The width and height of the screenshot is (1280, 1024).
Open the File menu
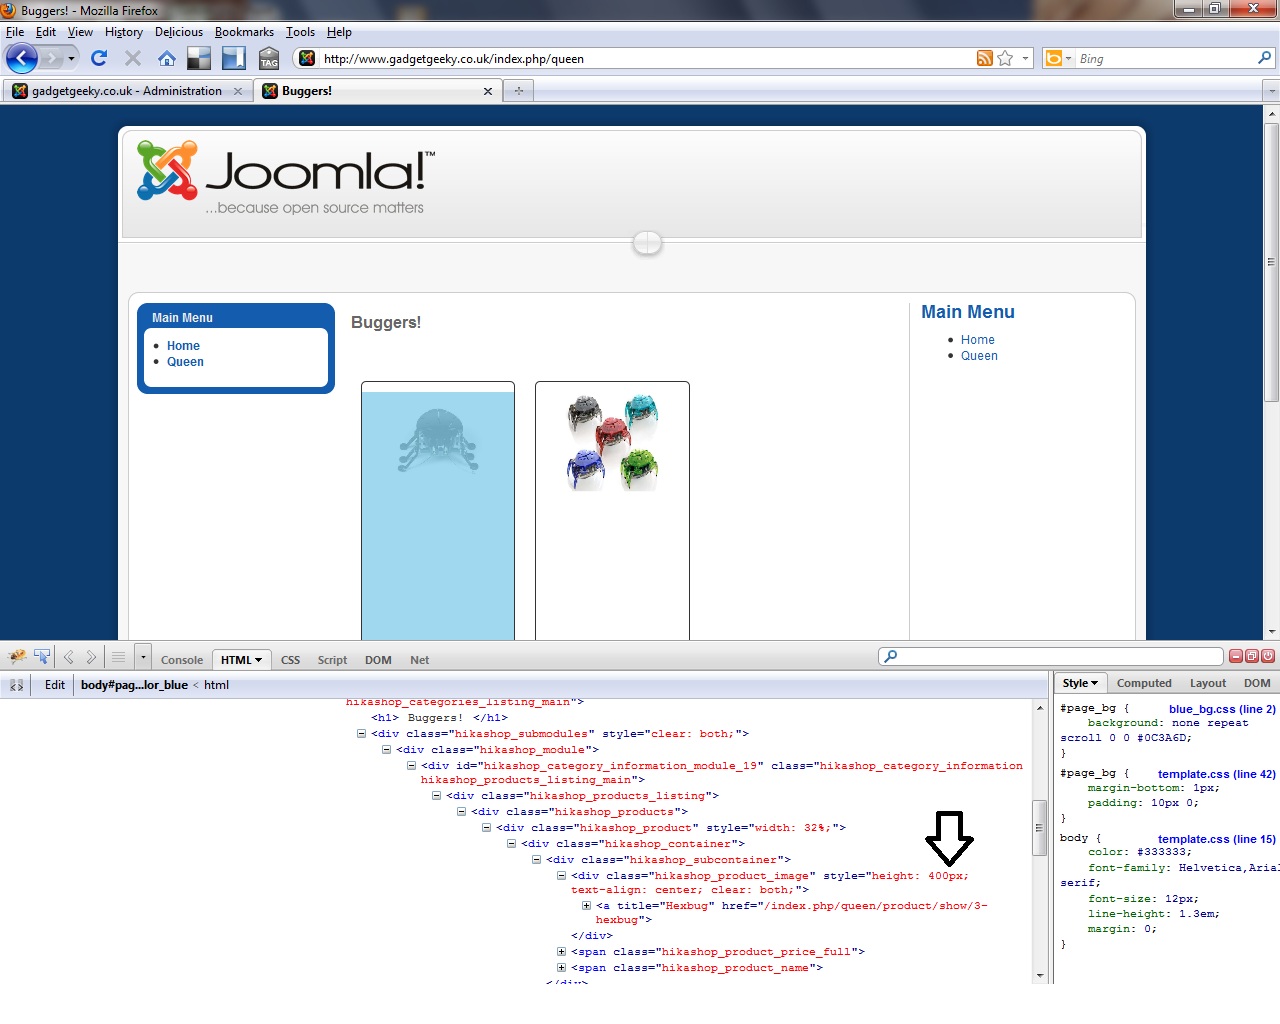(15, 32)
